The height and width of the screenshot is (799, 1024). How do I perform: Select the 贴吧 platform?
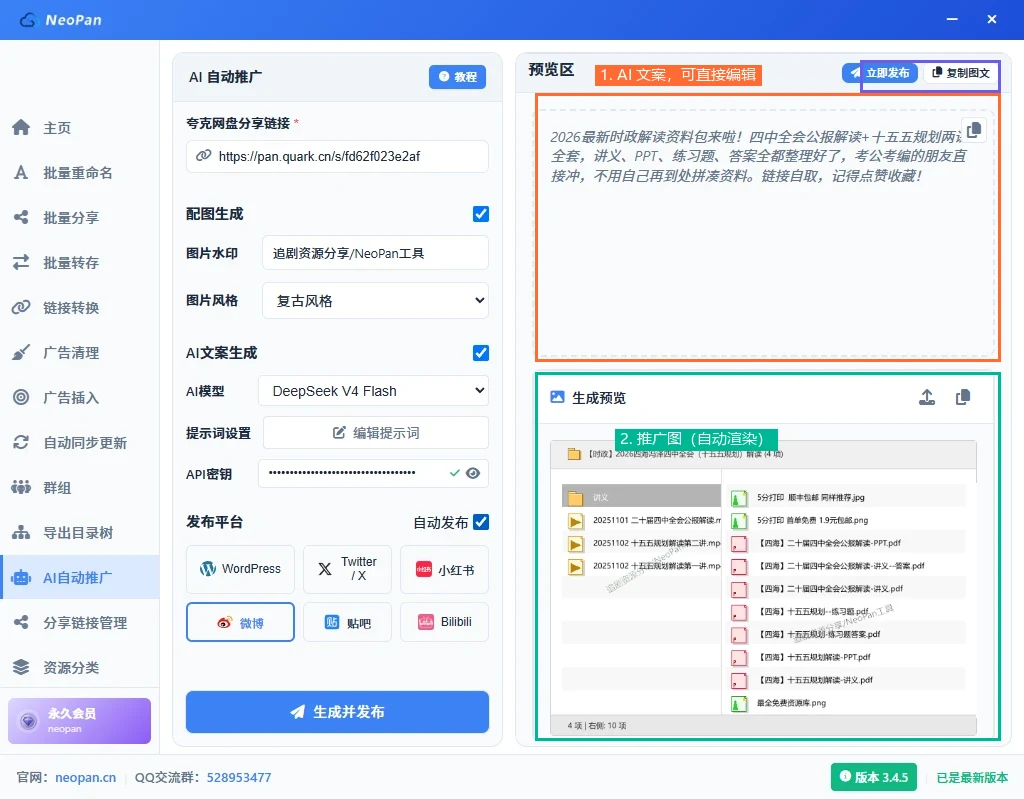click(347, 622)
